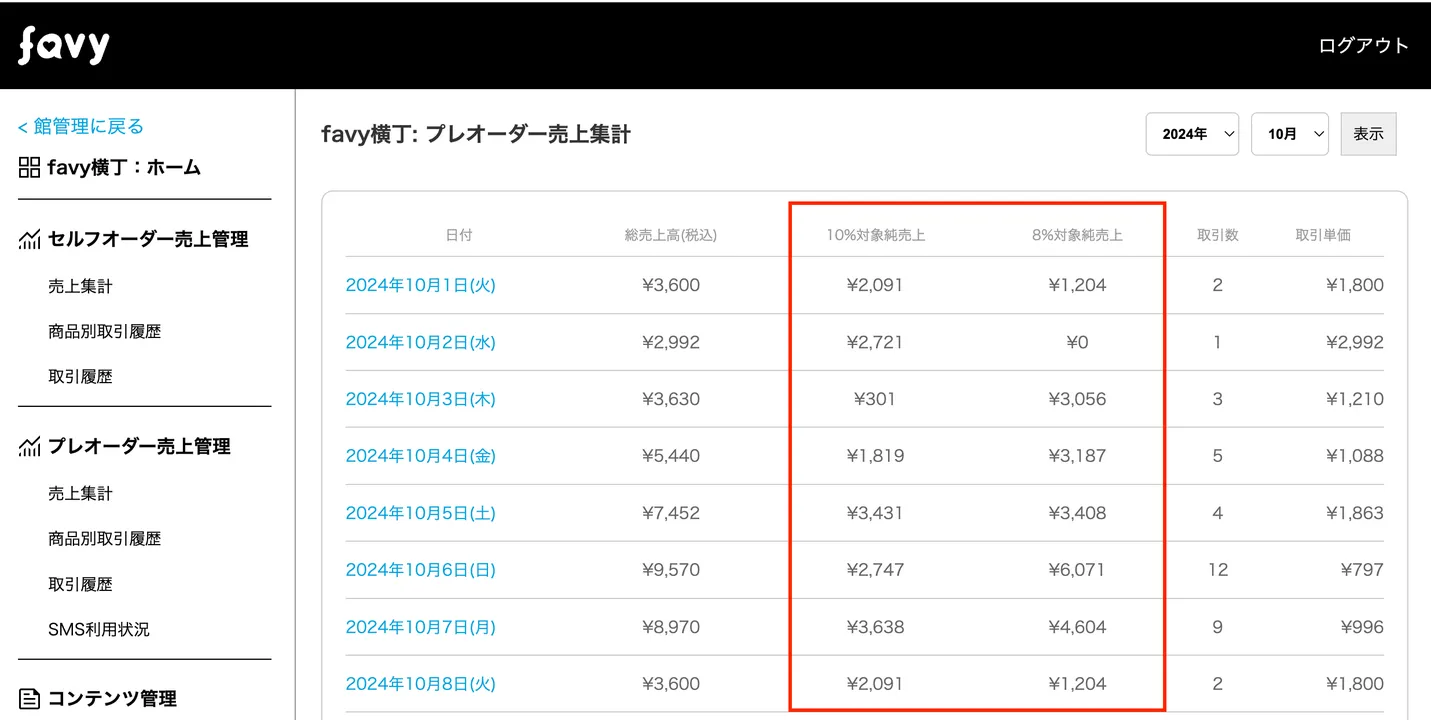Select 売上集計 under プレオーダー売上管理
The height and width of the screenshot is (720, 1431).
(80, 493)
